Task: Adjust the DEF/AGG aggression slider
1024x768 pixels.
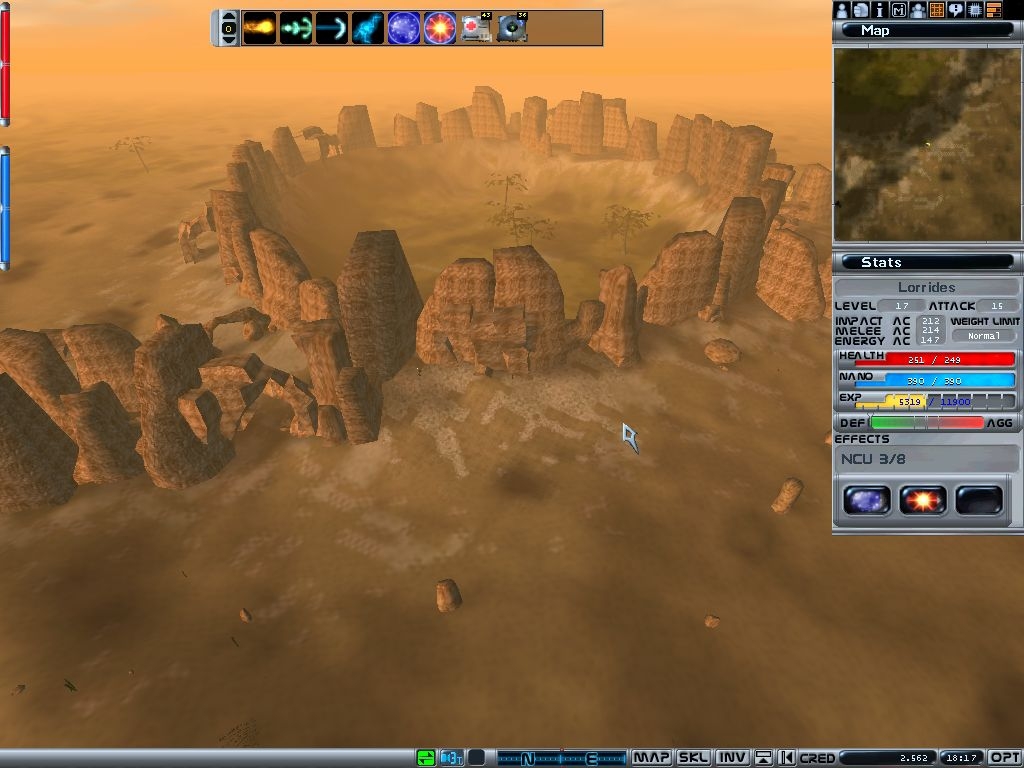Action: pyautogui.click(x=927, y=423)
